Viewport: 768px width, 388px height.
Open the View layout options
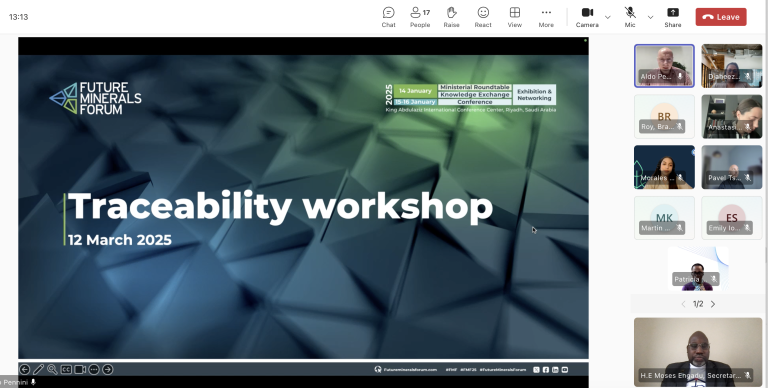[x=514, y=17]
